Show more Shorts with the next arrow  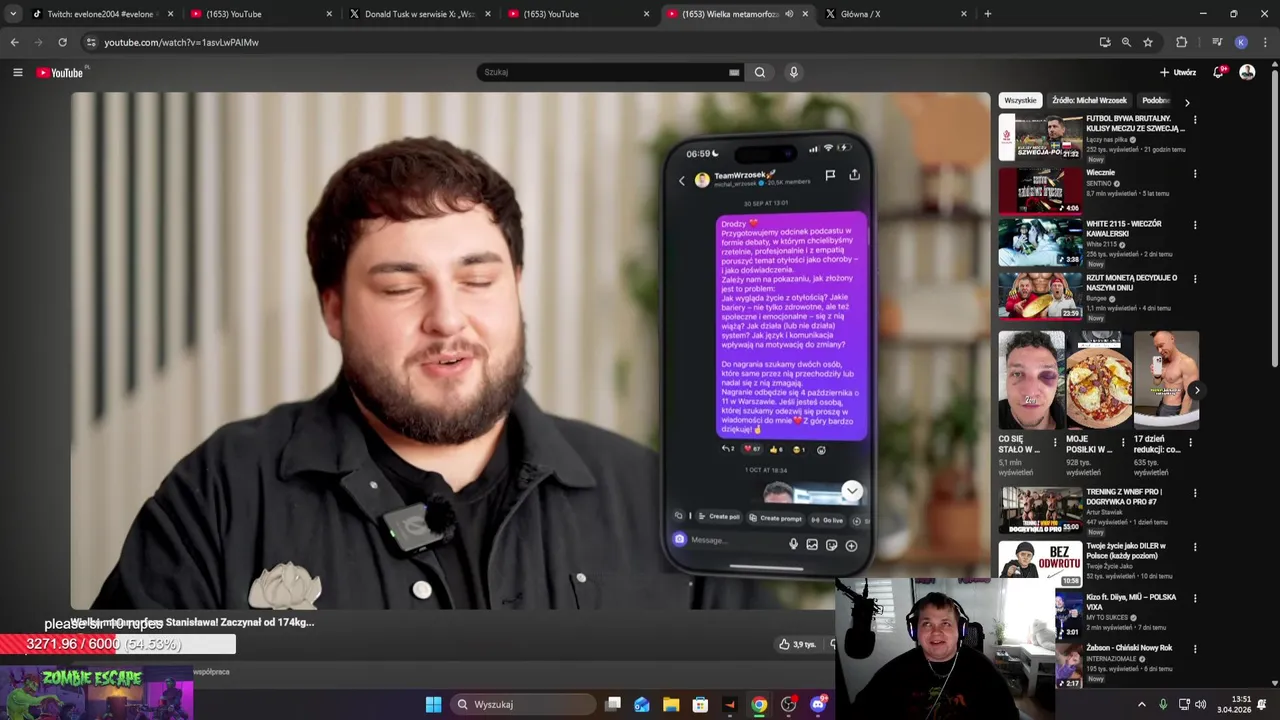coord(1197,391)
